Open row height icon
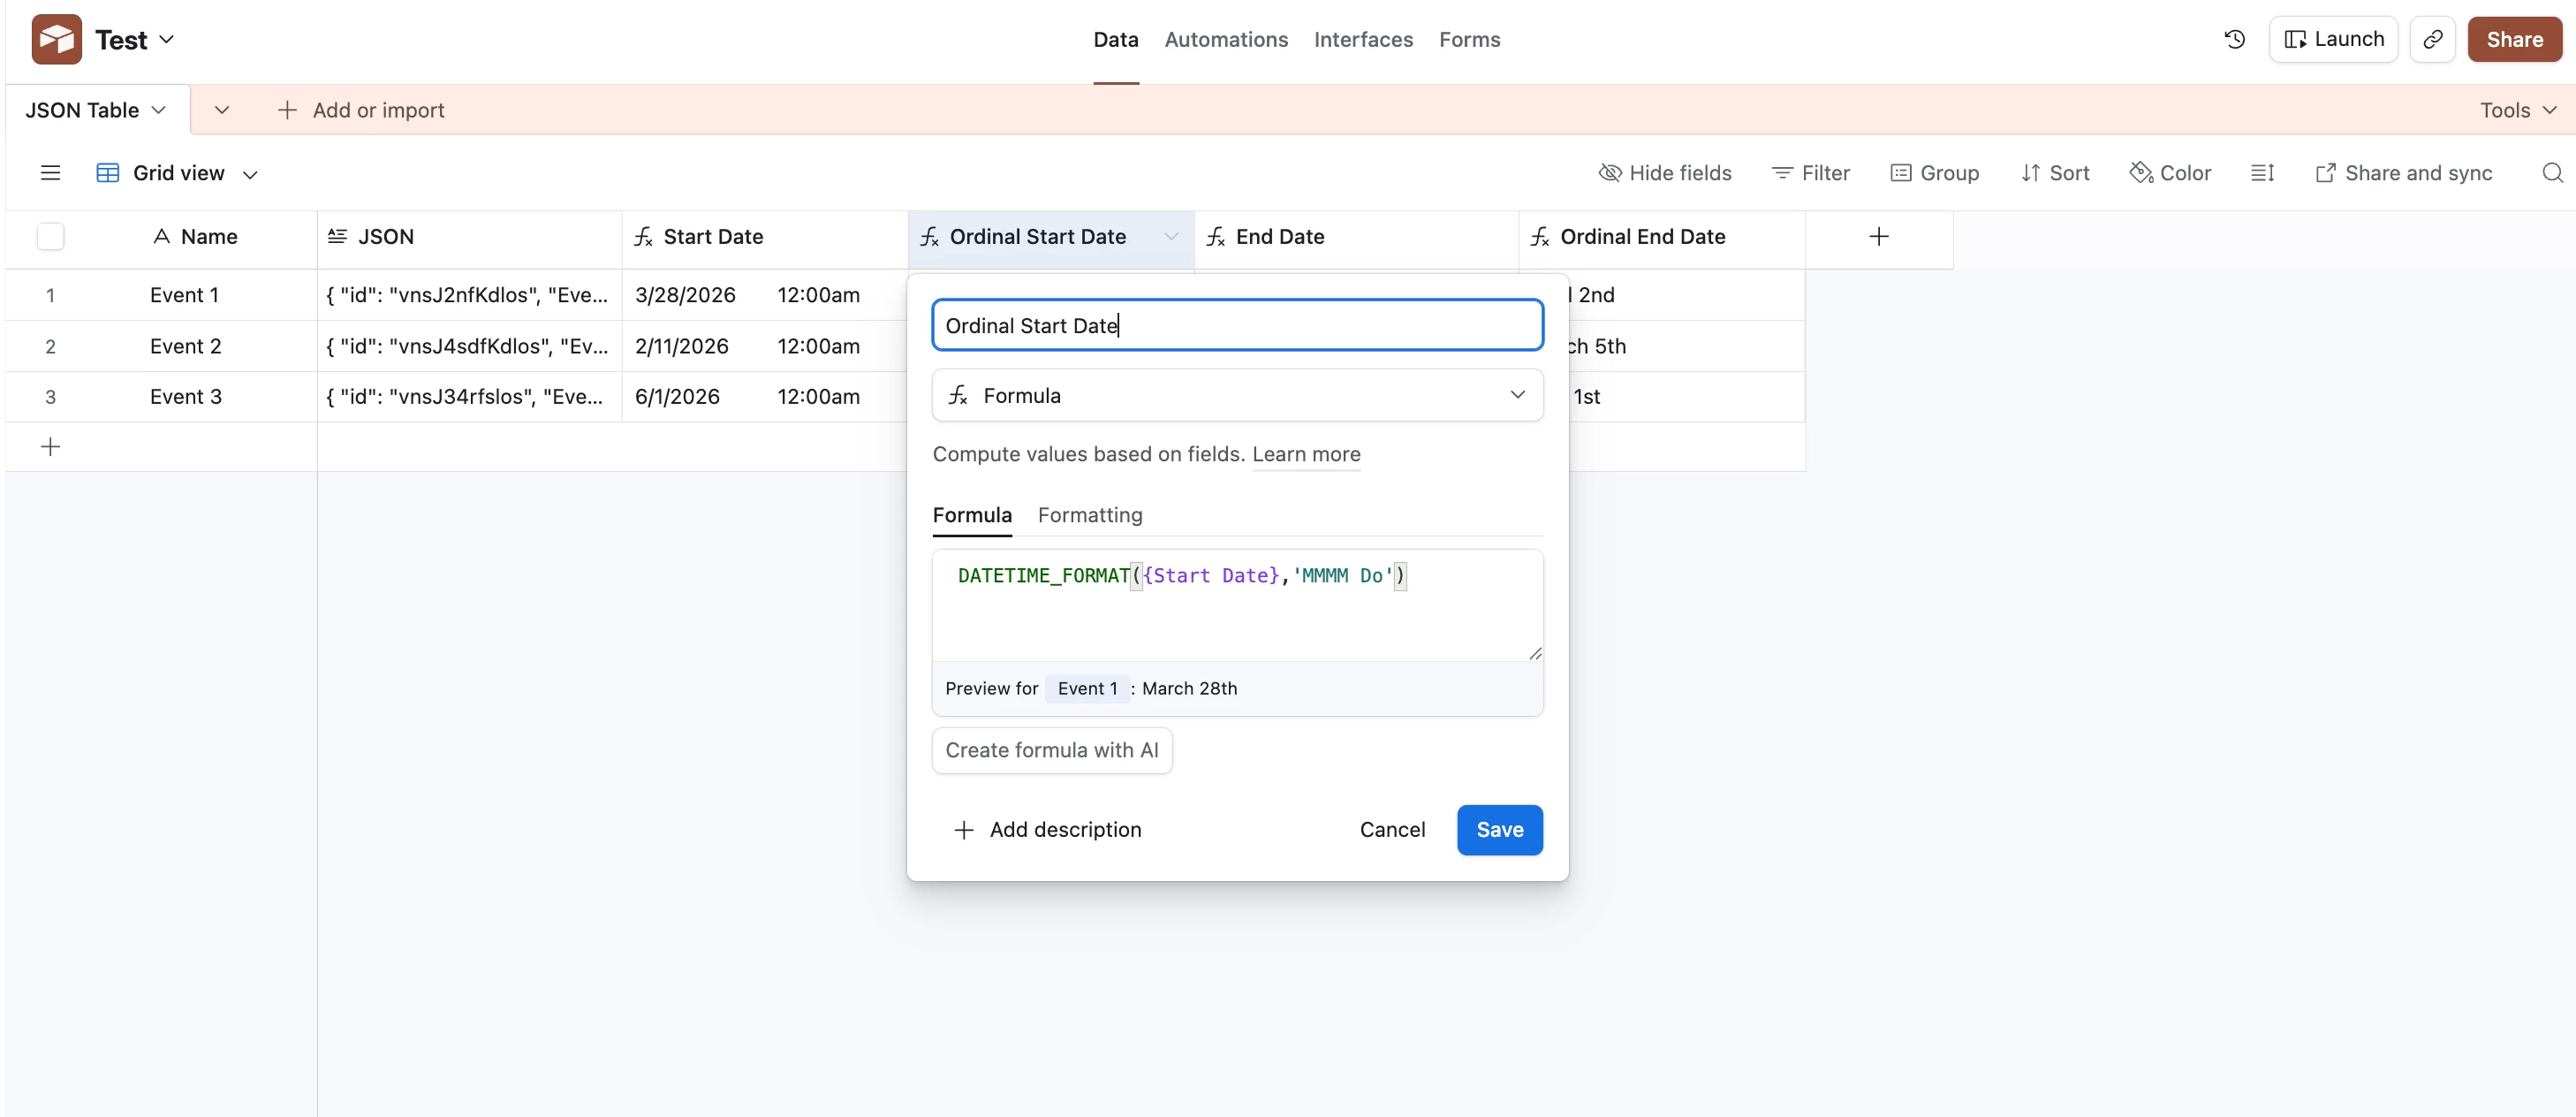Viewport: 2576px width, 1117px height. (x=2262, y=173)
